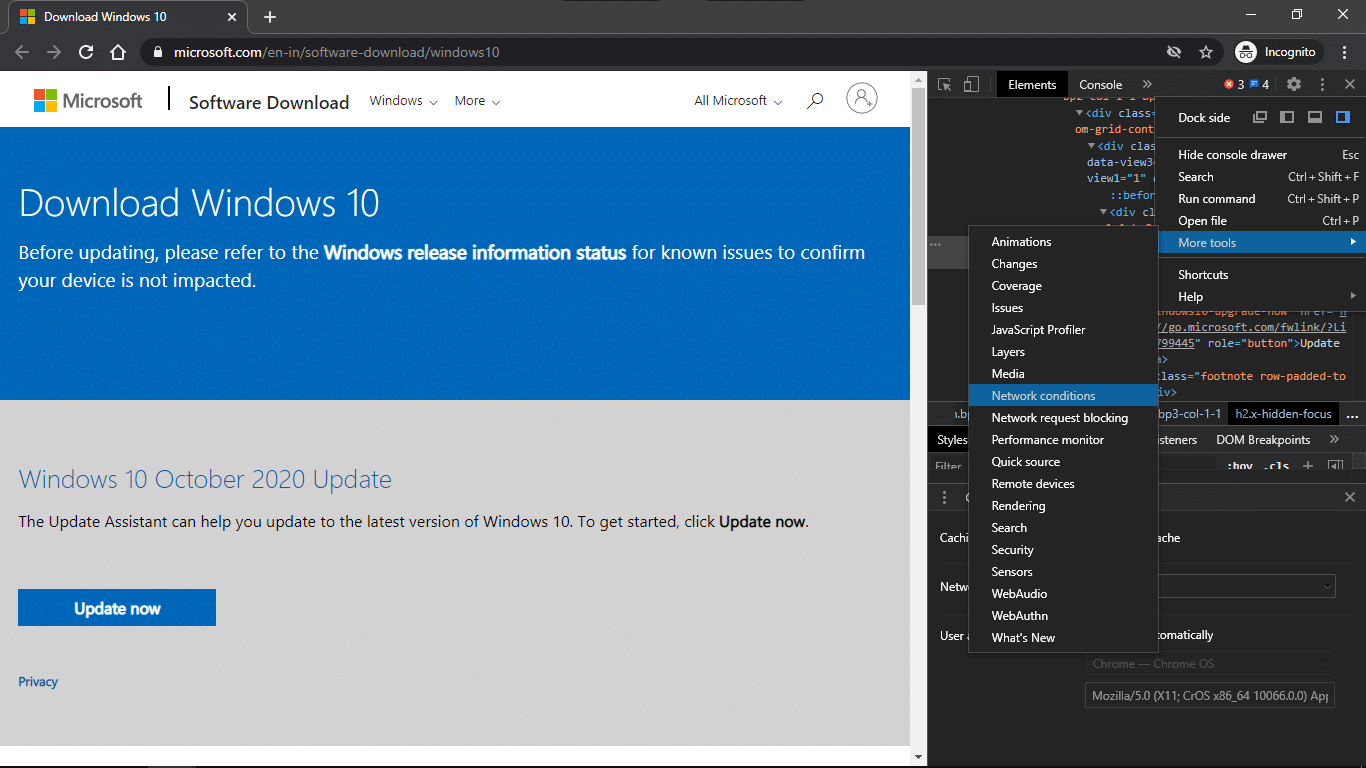This screenshot has width=1366, height=768.
Task: Close the DevTools panel with the X
Action: click(1350, 85)
